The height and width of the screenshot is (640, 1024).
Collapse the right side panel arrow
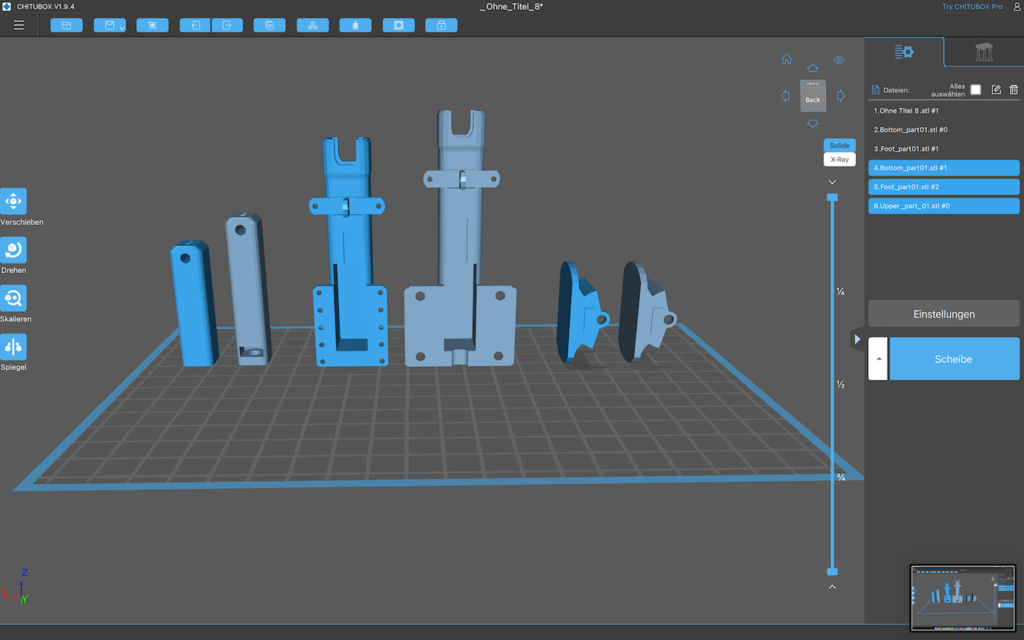pyautogui.click(x=857, y=340)
